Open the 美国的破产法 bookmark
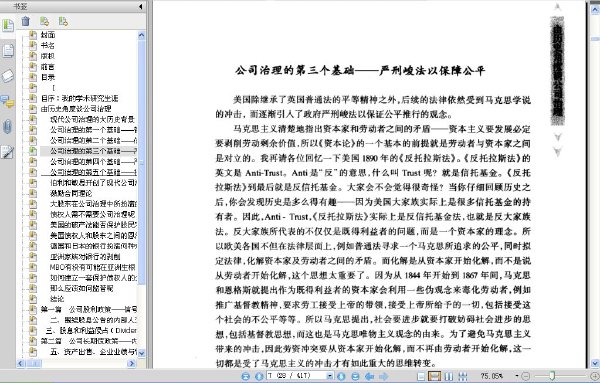 93,225
